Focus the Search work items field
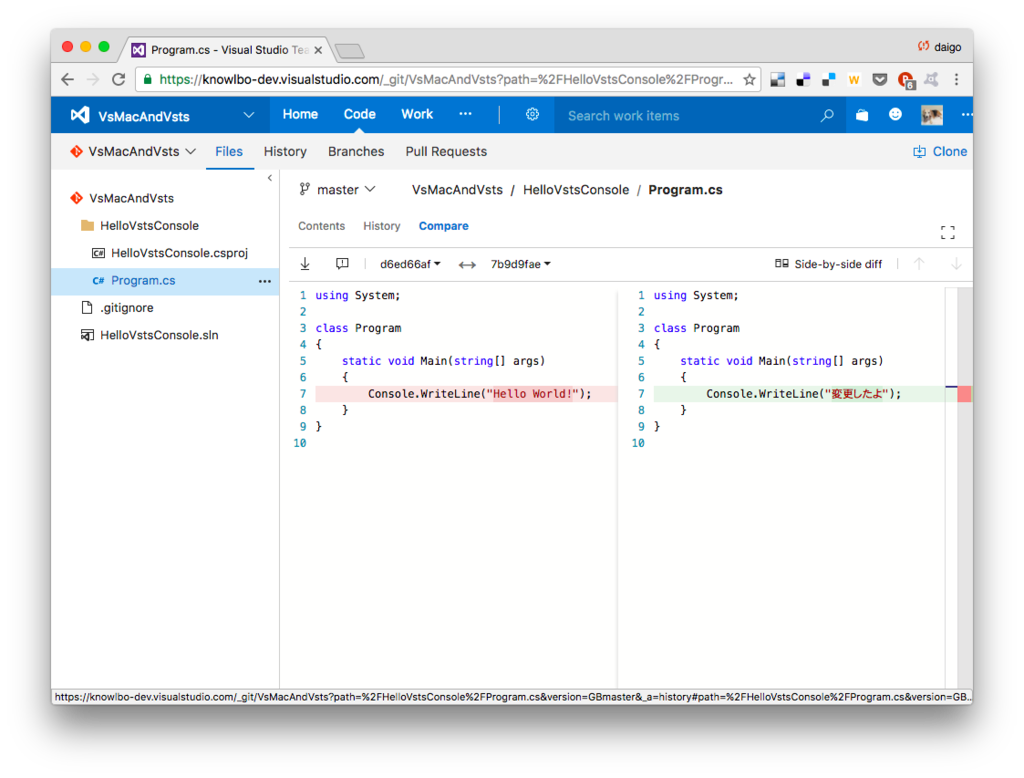 [686, 116]
